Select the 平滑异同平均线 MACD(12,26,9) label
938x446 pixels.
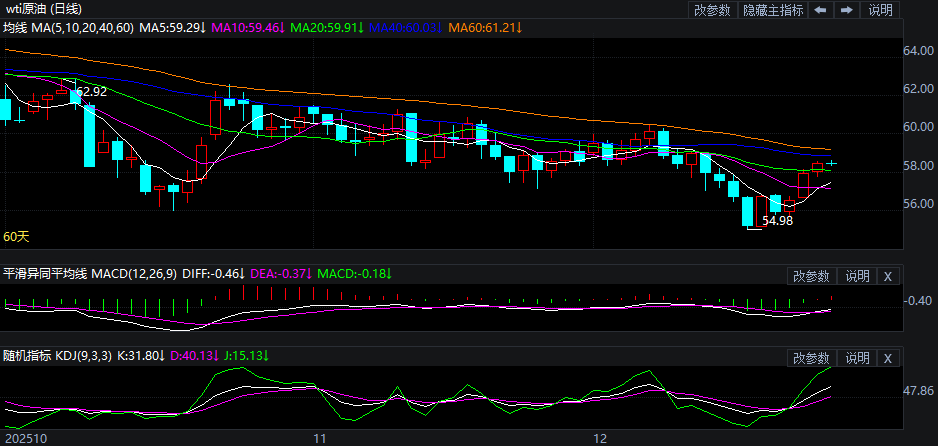pos(91,273)
